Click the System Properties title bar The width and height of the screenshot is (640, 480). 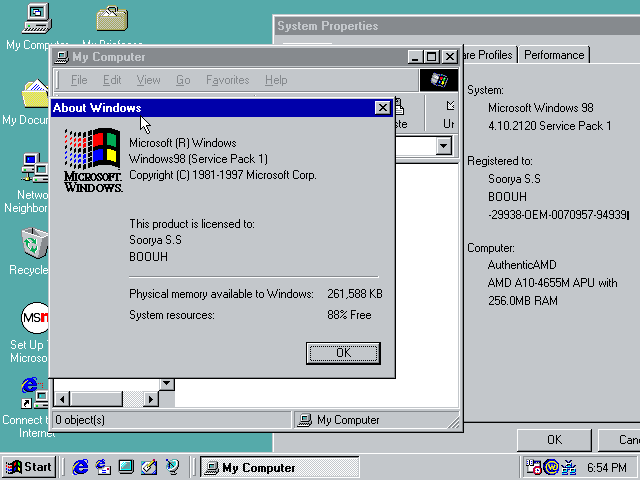click(x=457, y=26)
